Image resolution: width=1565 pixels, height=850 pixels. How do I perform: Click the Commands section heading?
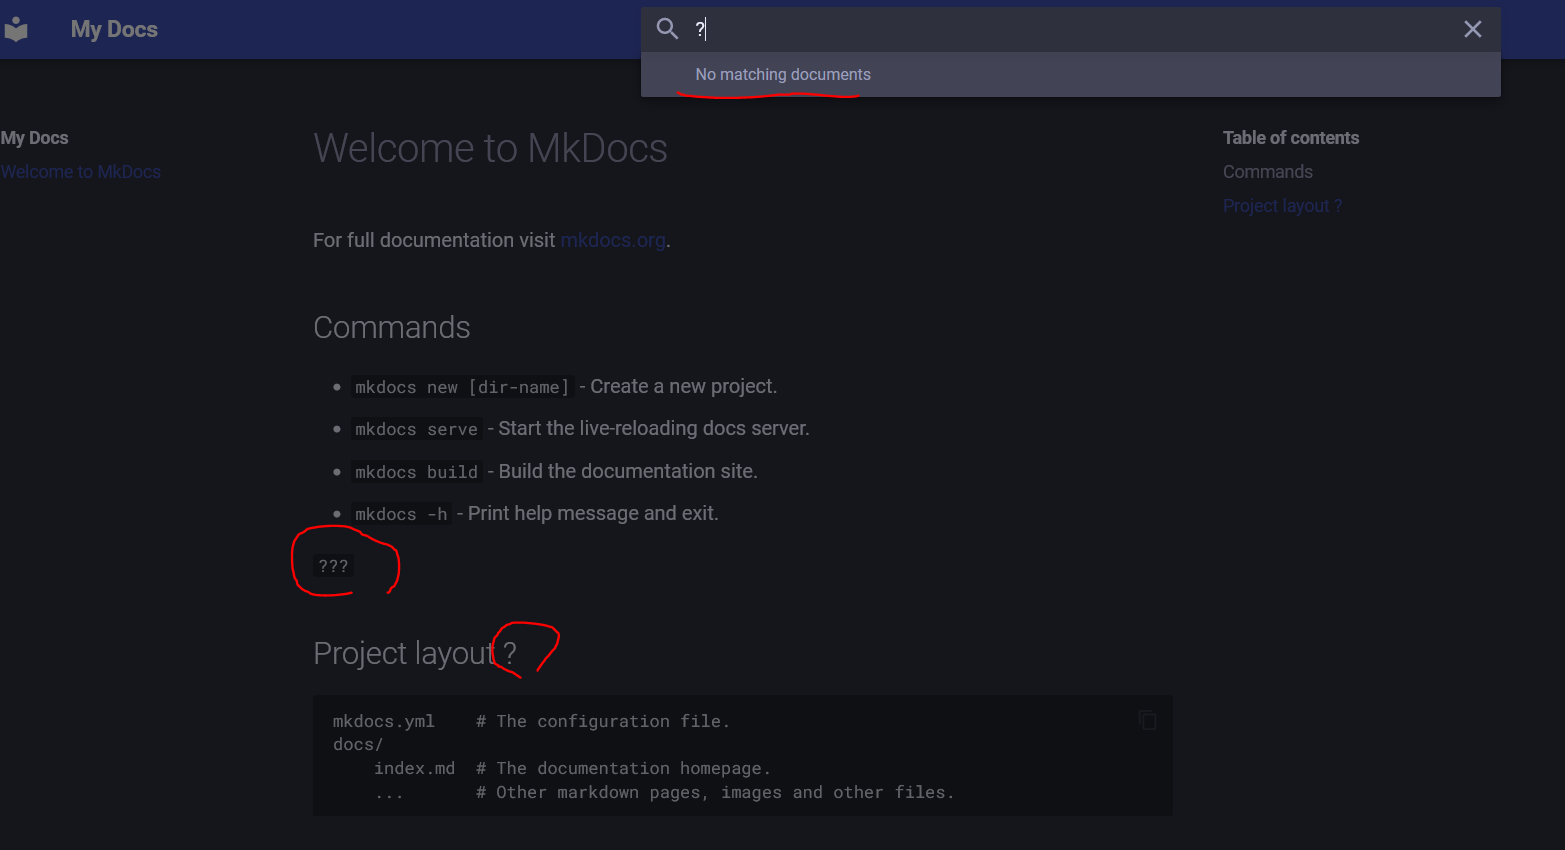[x=392, y=328]
